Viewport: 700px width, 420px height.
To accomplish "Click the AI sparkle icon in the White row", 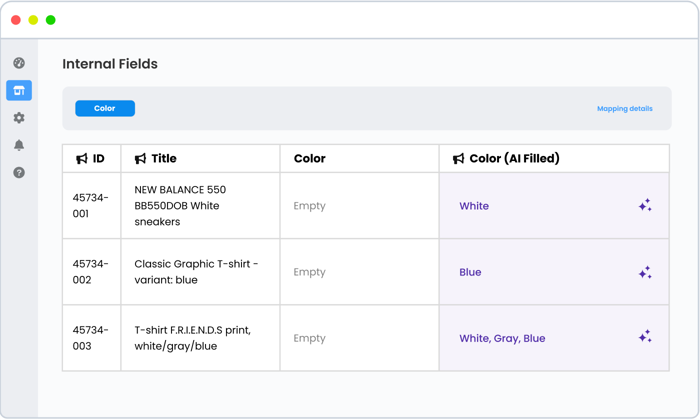I will (x=645, y=206).
